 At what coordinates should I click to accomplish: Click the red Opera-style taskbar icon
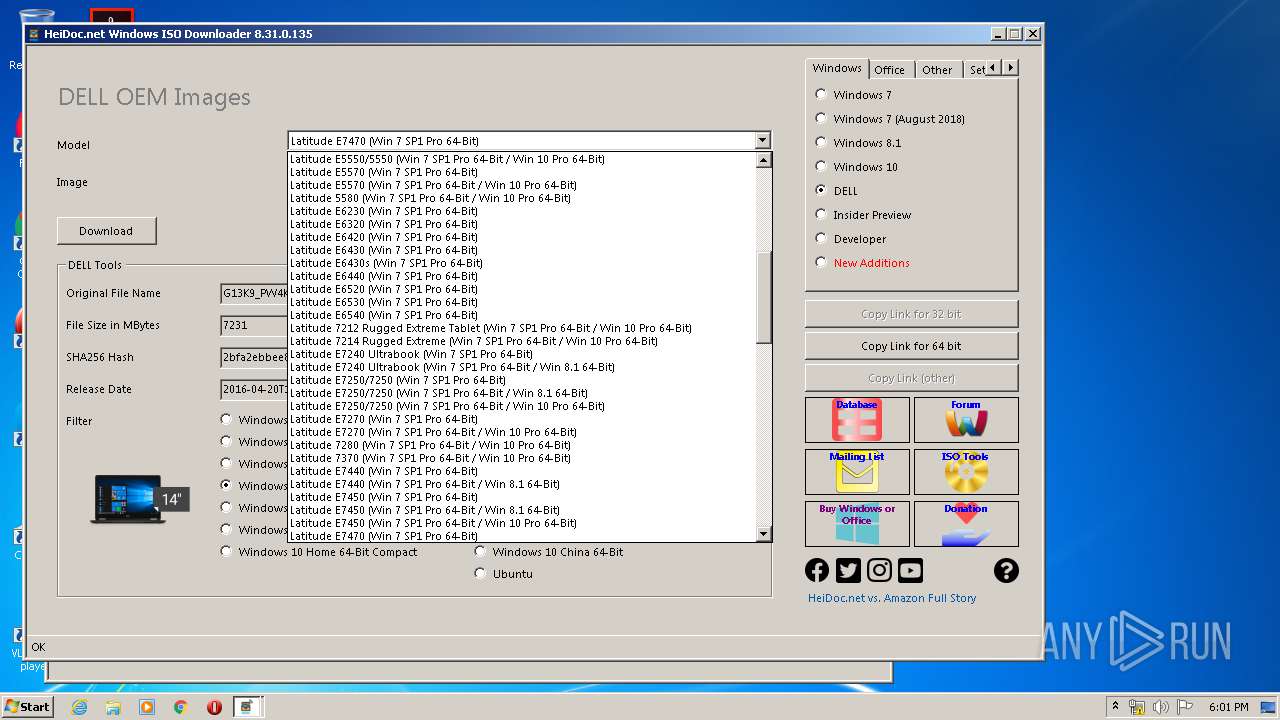214,707
